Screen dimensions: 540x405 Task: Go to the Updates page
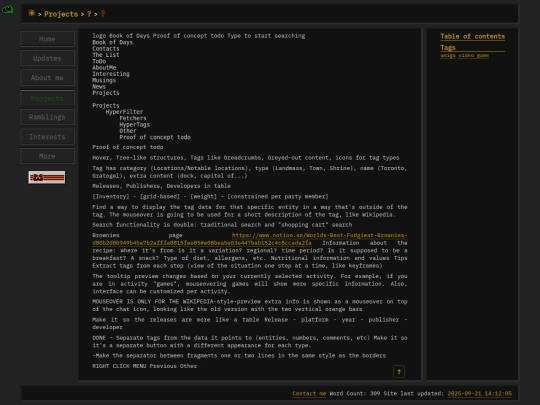(x=47, y=58)
